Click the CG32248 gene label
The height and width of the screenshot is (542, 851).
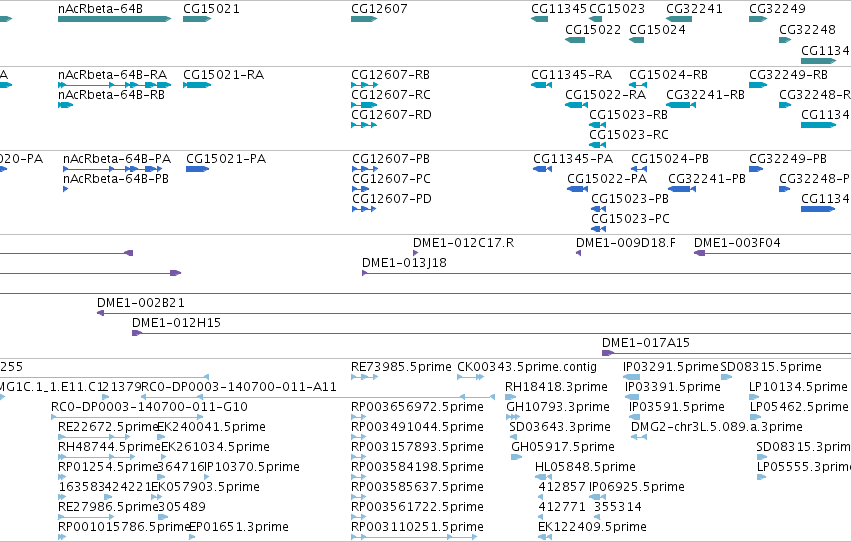(807, 30)
